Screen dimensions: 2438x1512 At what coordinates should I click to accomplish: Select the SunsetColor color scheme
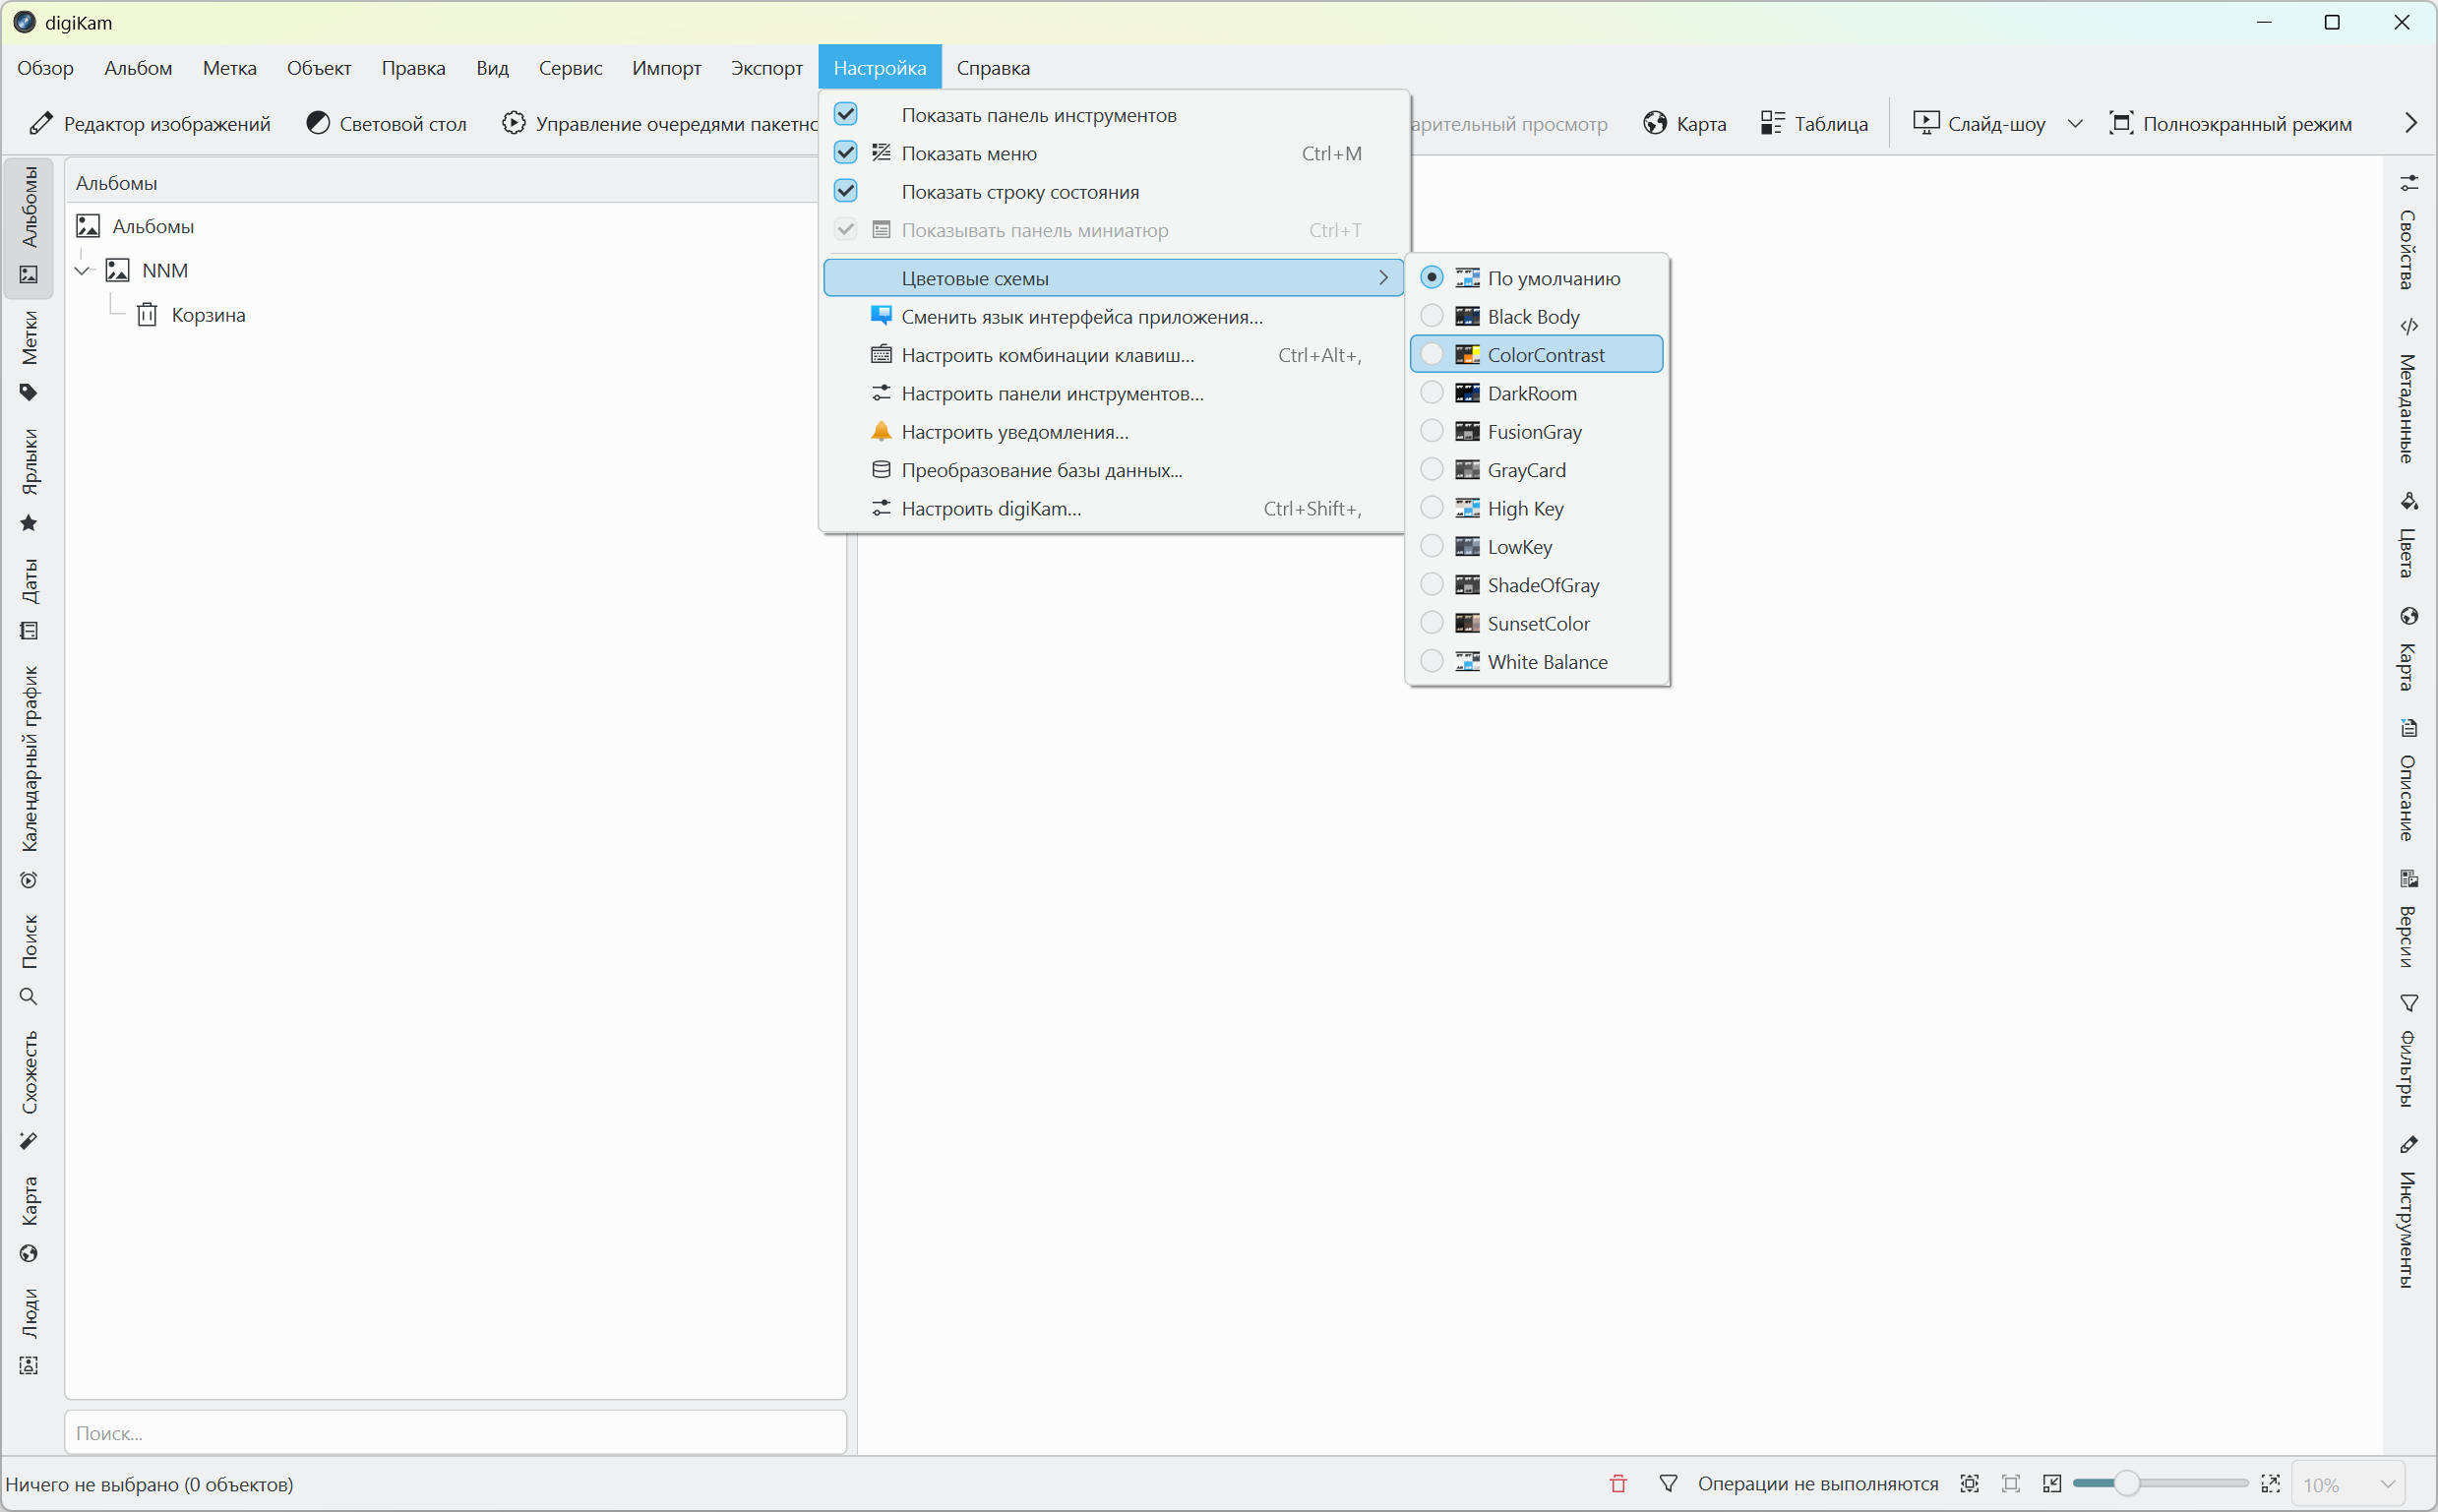[x=1537, y=623]
